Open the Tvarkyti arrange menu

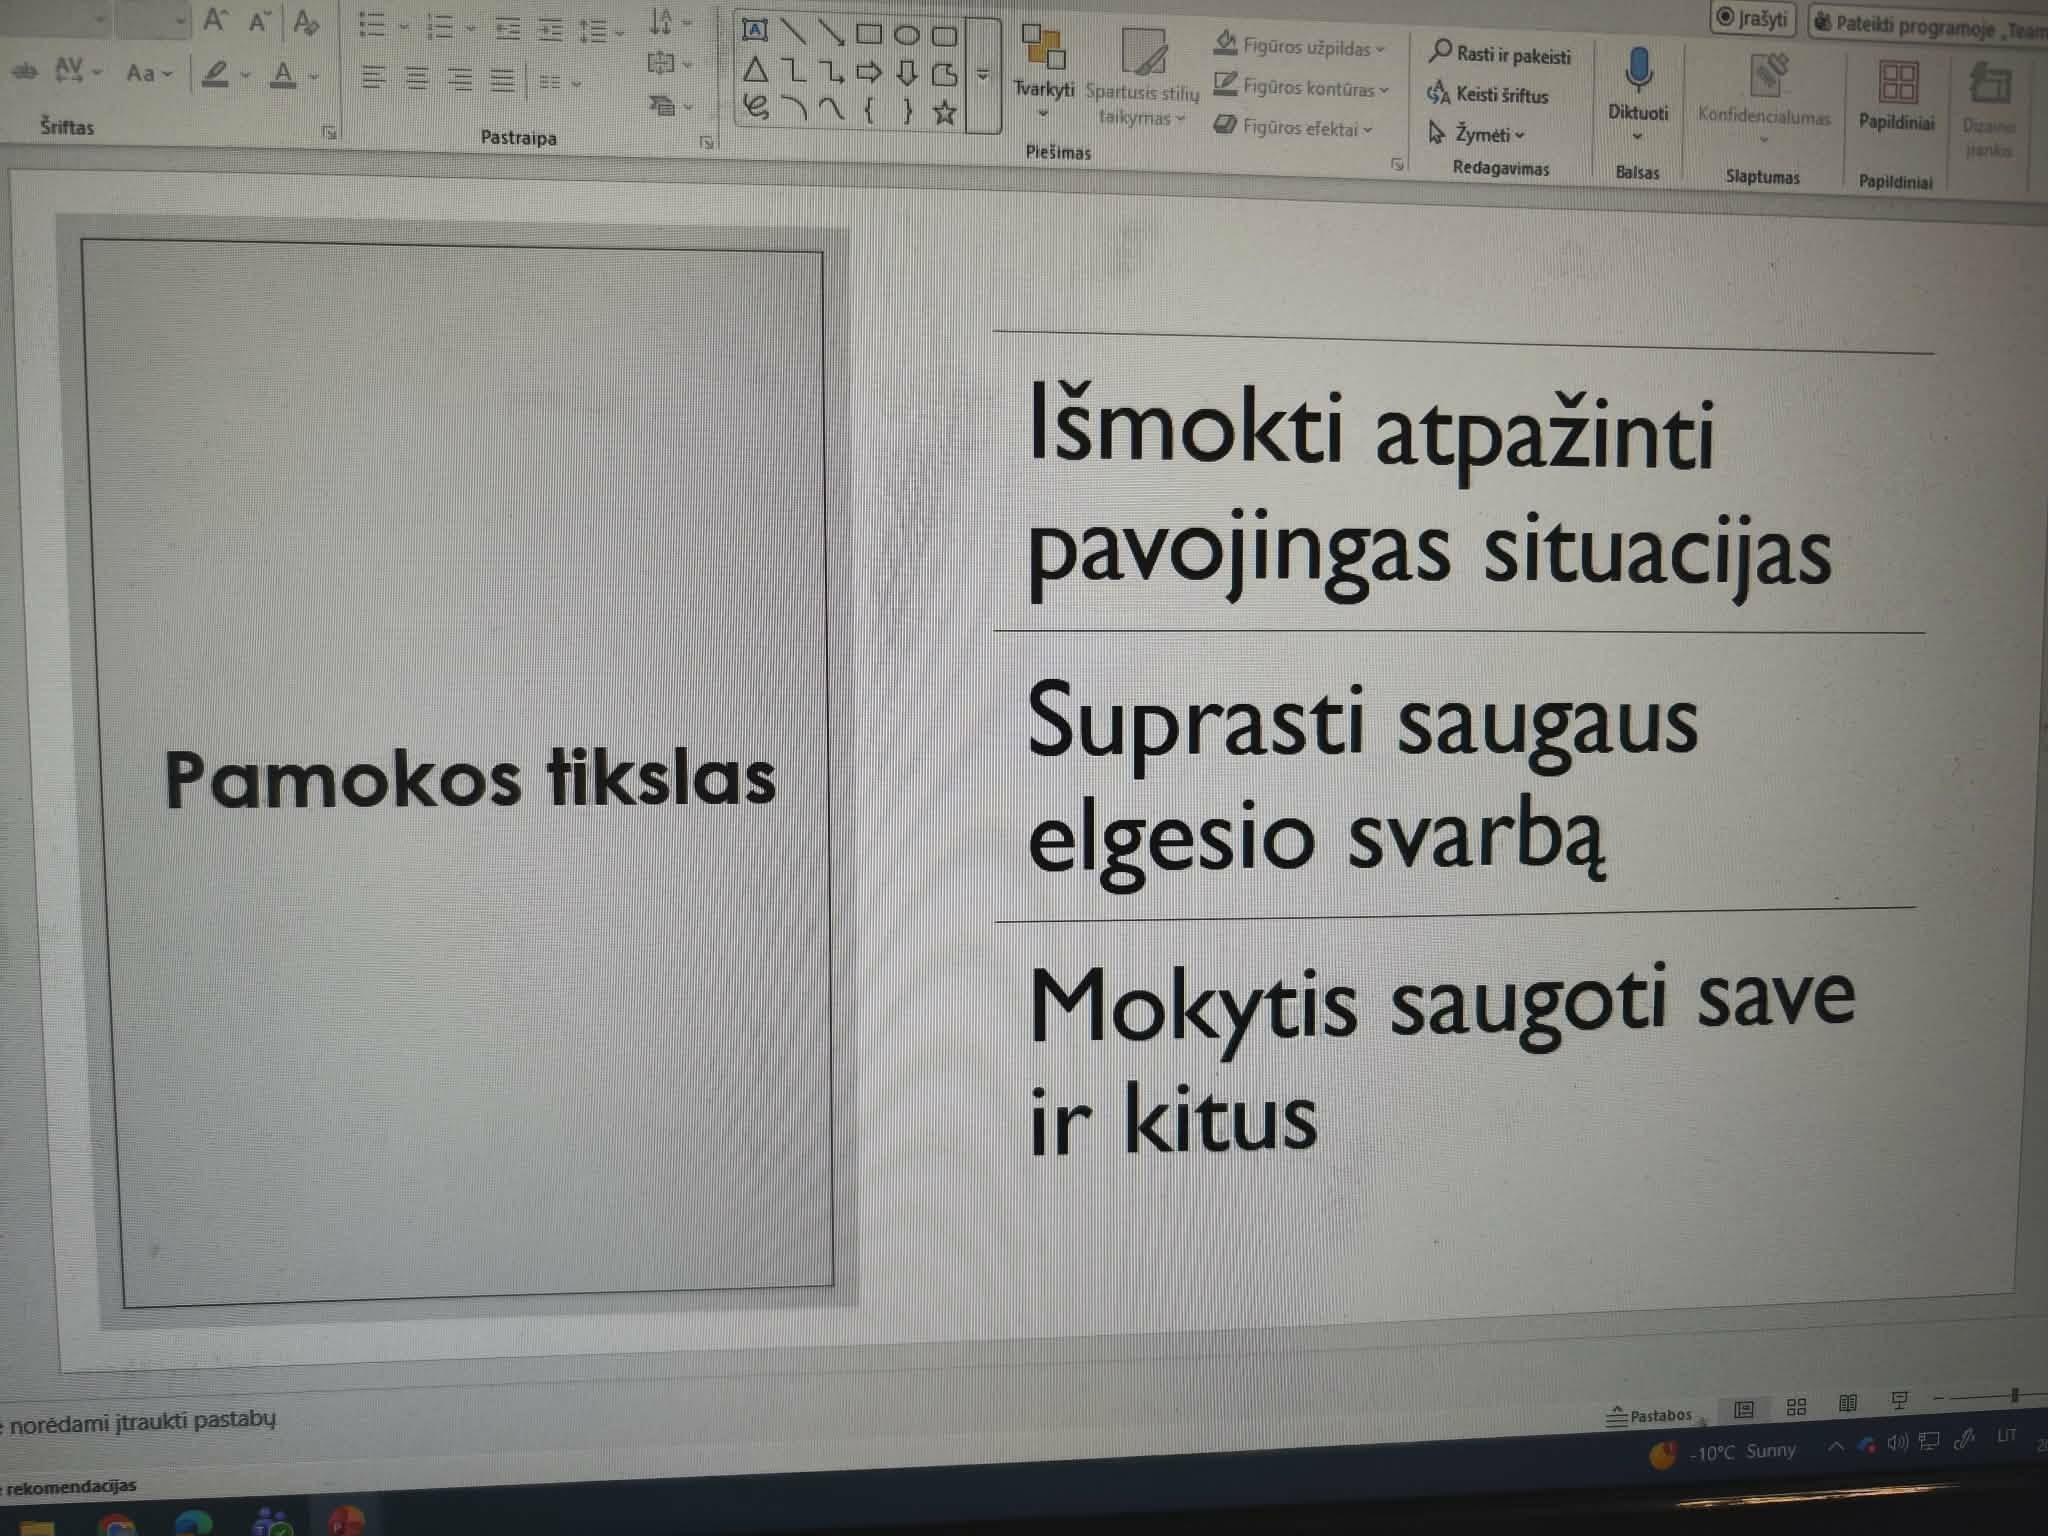coord(1044,70)
